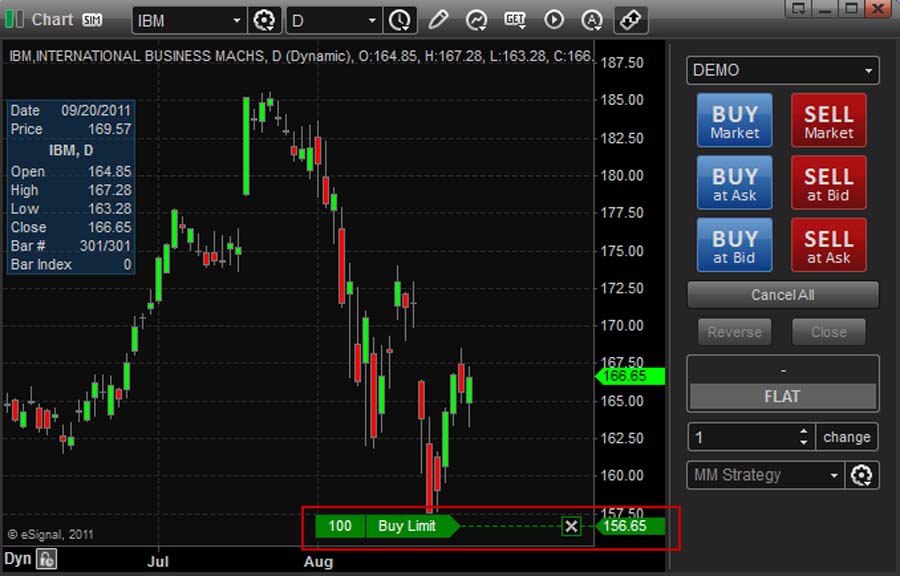
Task: Click BUY at Ask button
Action: (734, 183)
